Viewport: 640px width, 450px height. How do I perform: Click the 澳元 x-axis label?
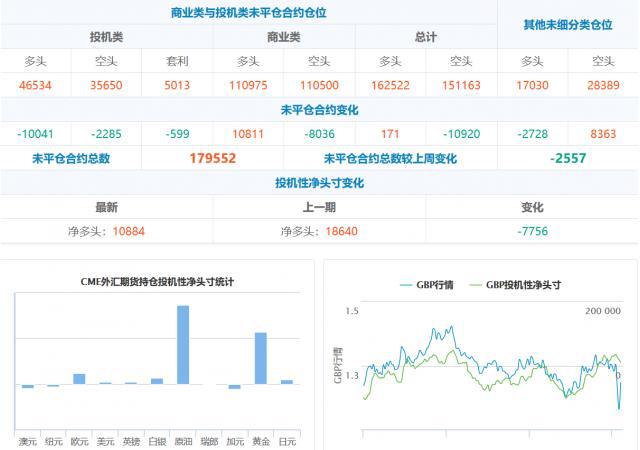click(27, 441)
